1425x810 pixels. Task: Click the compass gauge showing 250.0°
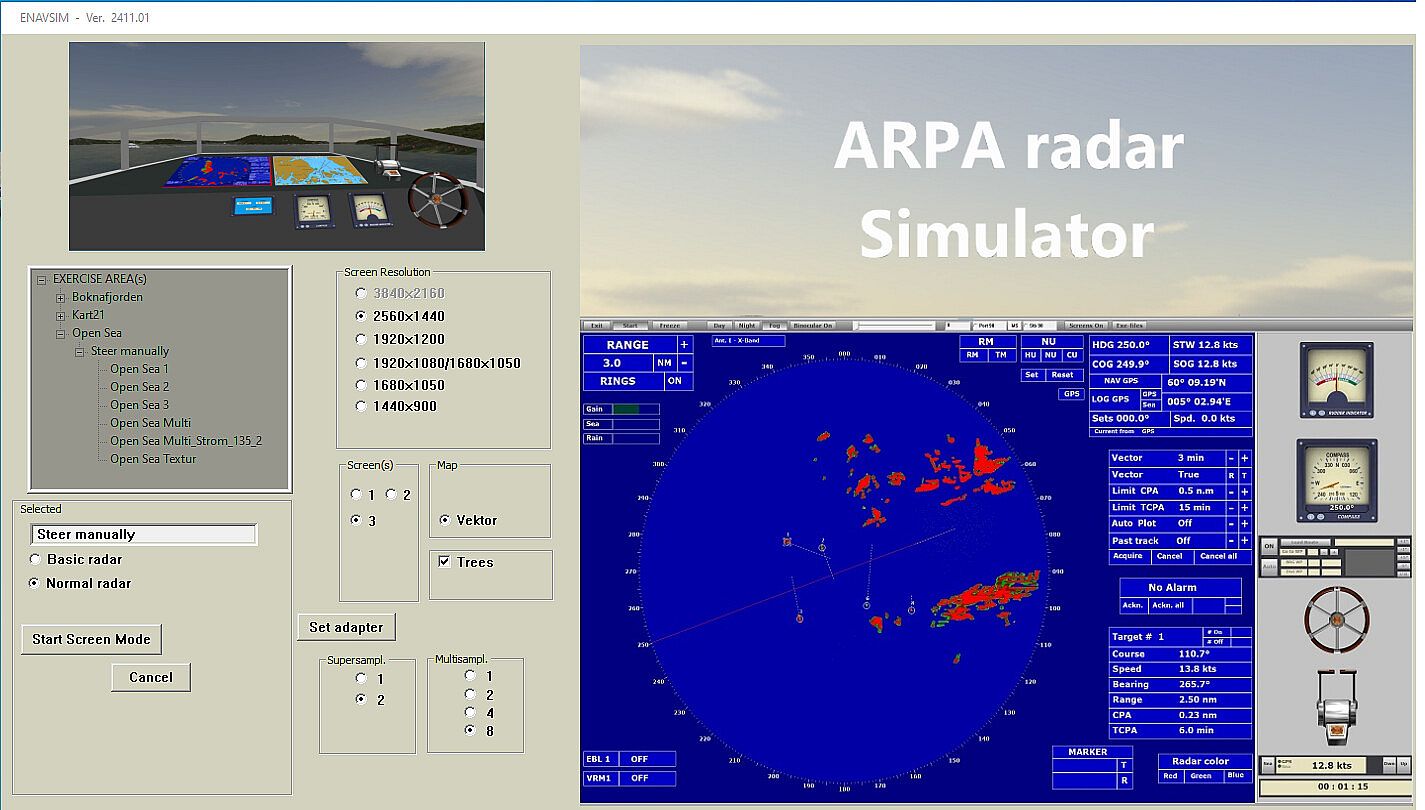point(1335,480)
